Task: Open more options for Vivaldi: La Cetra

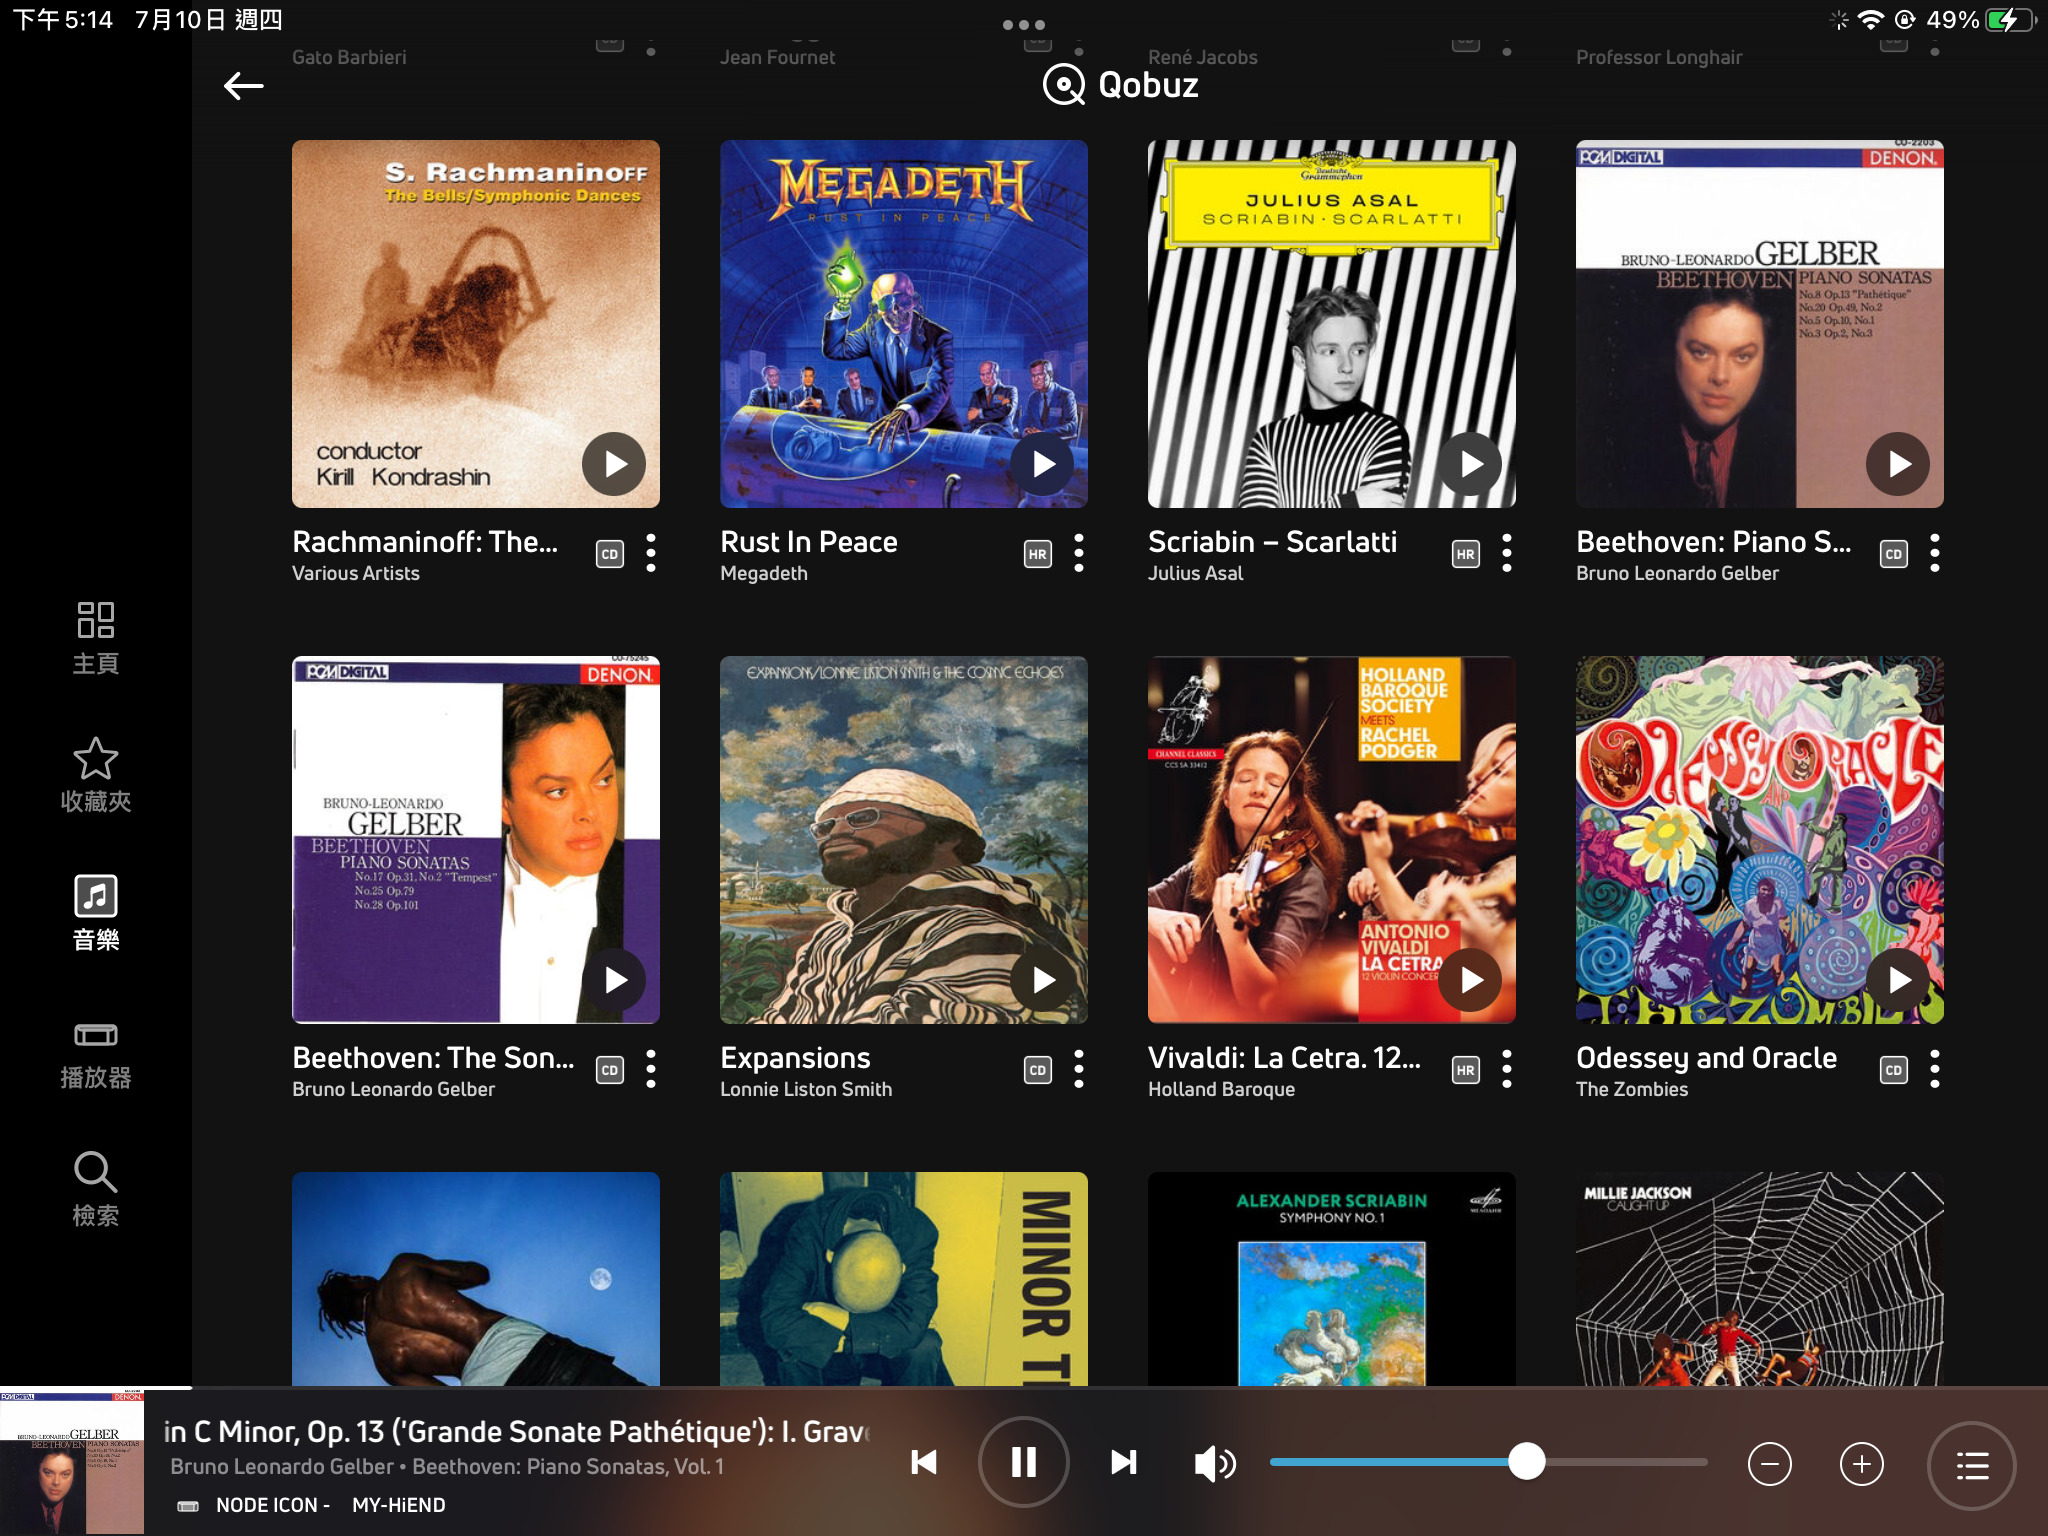Action: click(x=1507, y=1069)
